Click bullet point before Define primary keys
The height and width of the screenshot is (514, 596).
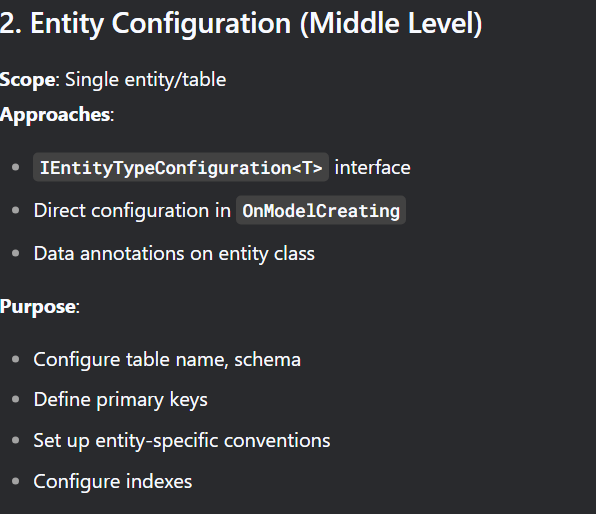(x=16, y=400)
